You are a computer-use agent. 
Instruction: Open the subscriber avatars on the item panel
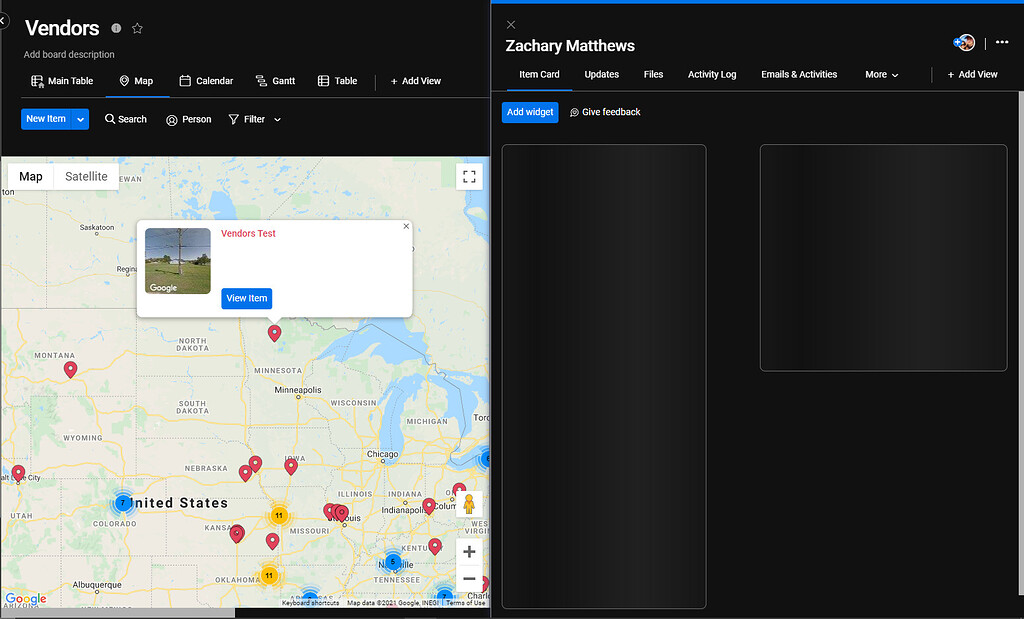[964, 43]
